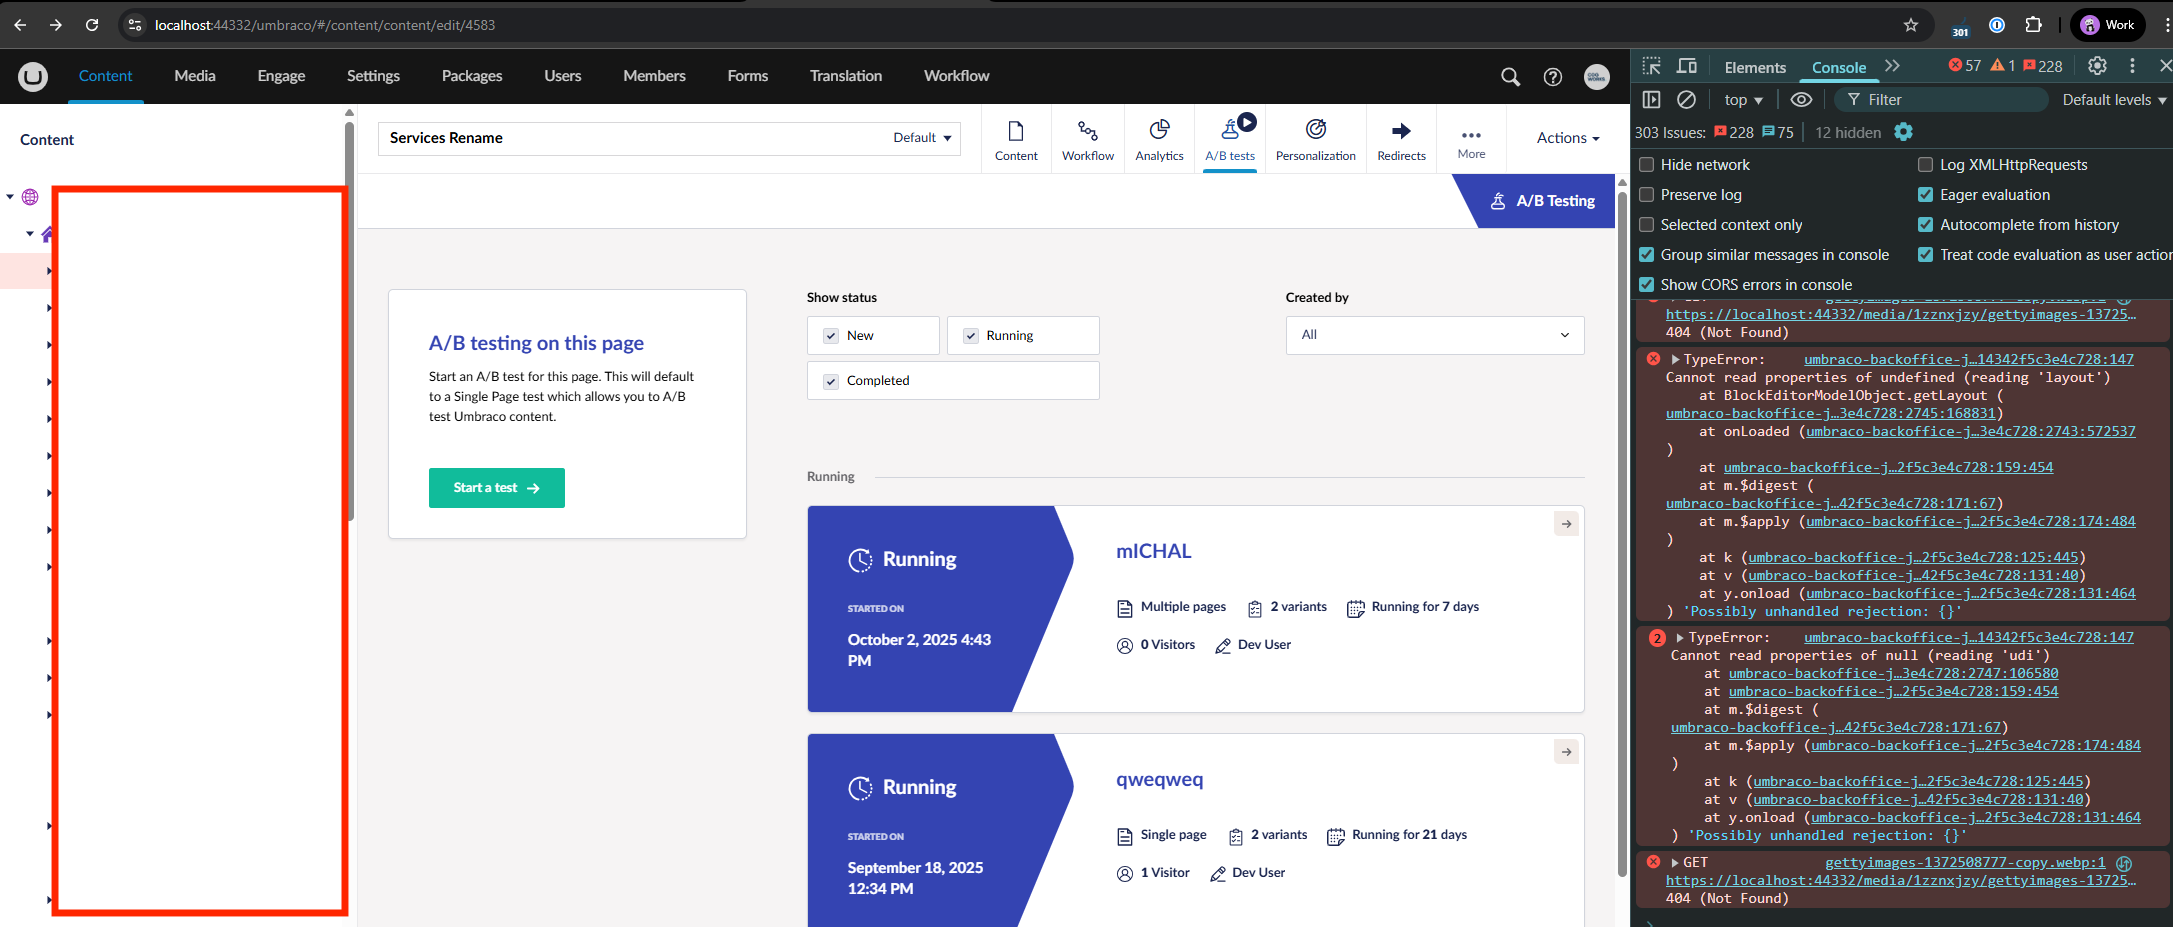Go to the Media section
This screenshot has height=927, width=2173.
(194, 76)
